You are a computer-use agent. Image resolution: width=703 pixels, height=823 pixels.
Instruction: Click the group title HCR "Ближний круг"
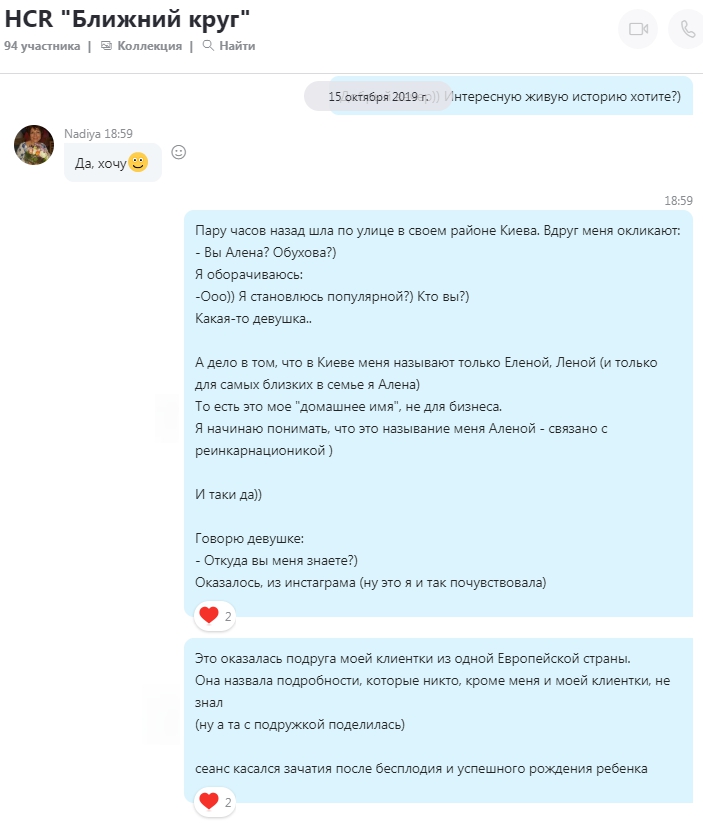coord(127,19)
